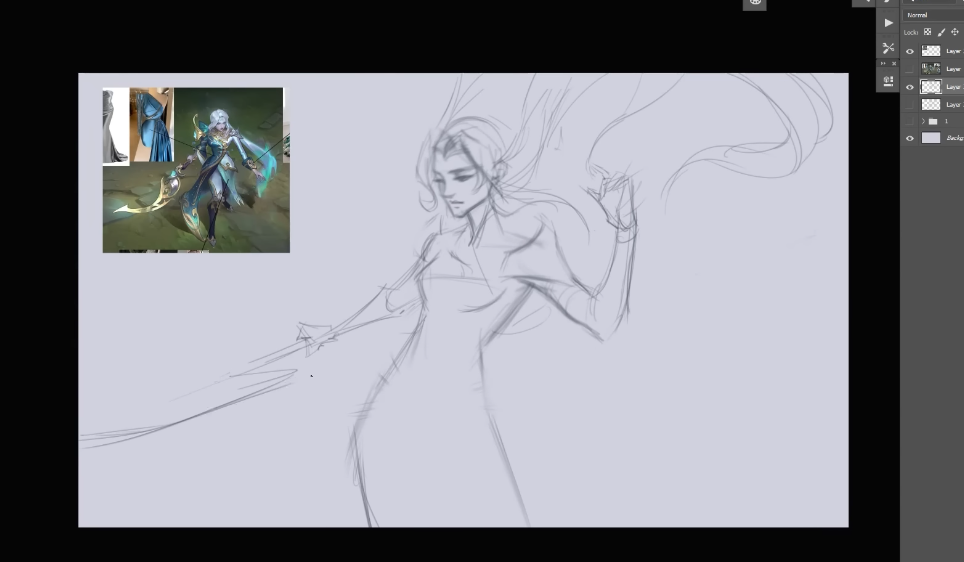Screen dimensions: 964x562
Task: Click the round icon above the canvas
Action: (x=755, y=3)
